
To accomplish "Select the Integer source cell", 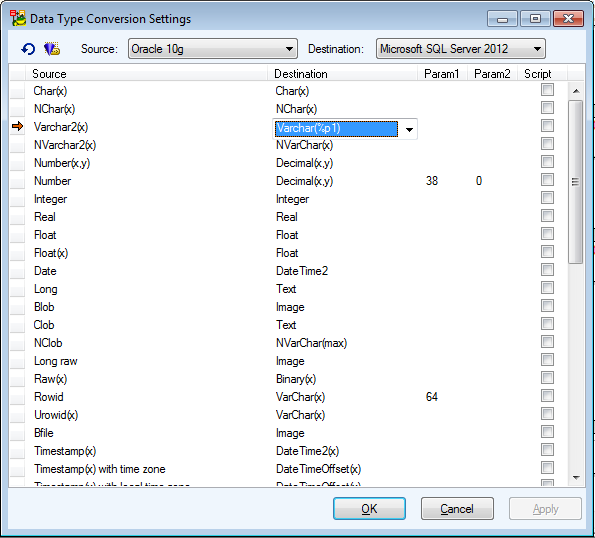I will pyautogui.click(x=50, y=199).
